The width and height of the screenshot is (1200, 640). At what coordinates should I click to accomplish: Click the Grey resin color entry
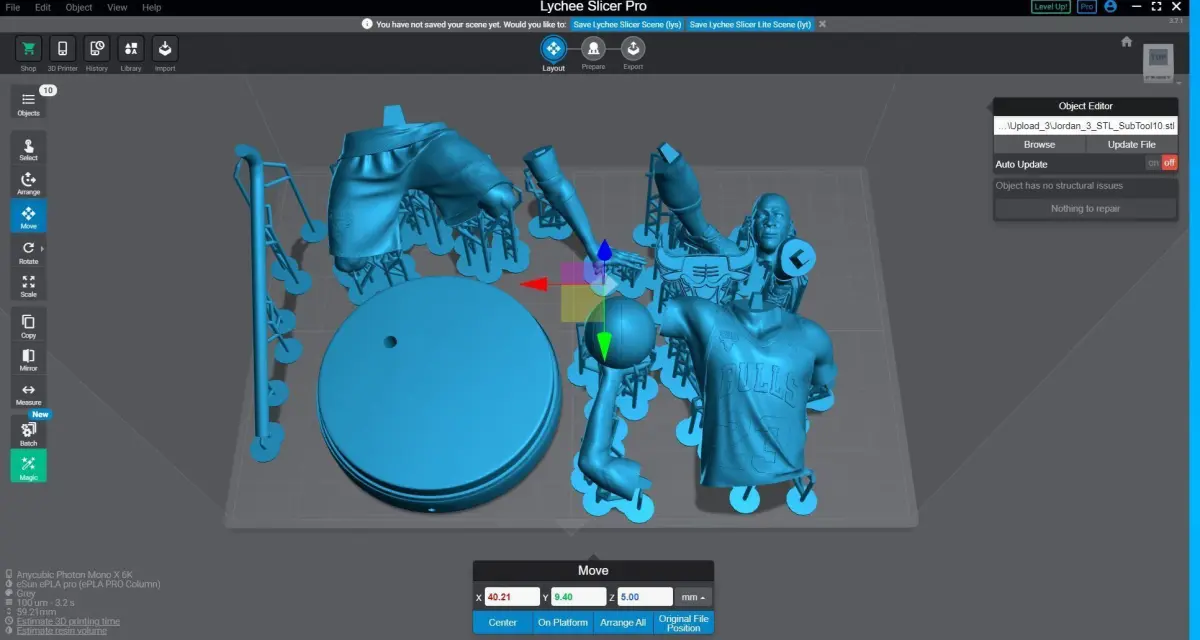coord(26,593)
